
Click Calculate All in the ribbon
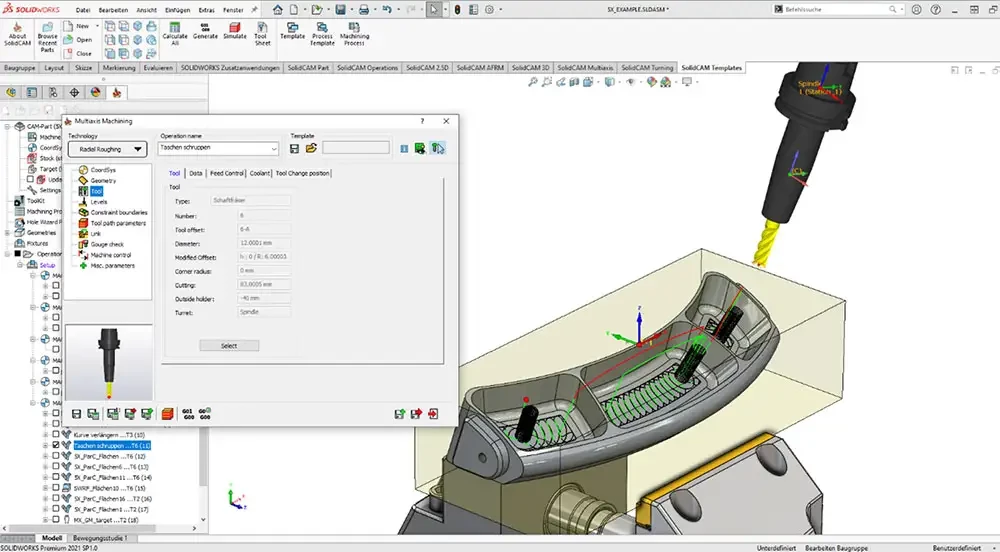tap(175, 34)
